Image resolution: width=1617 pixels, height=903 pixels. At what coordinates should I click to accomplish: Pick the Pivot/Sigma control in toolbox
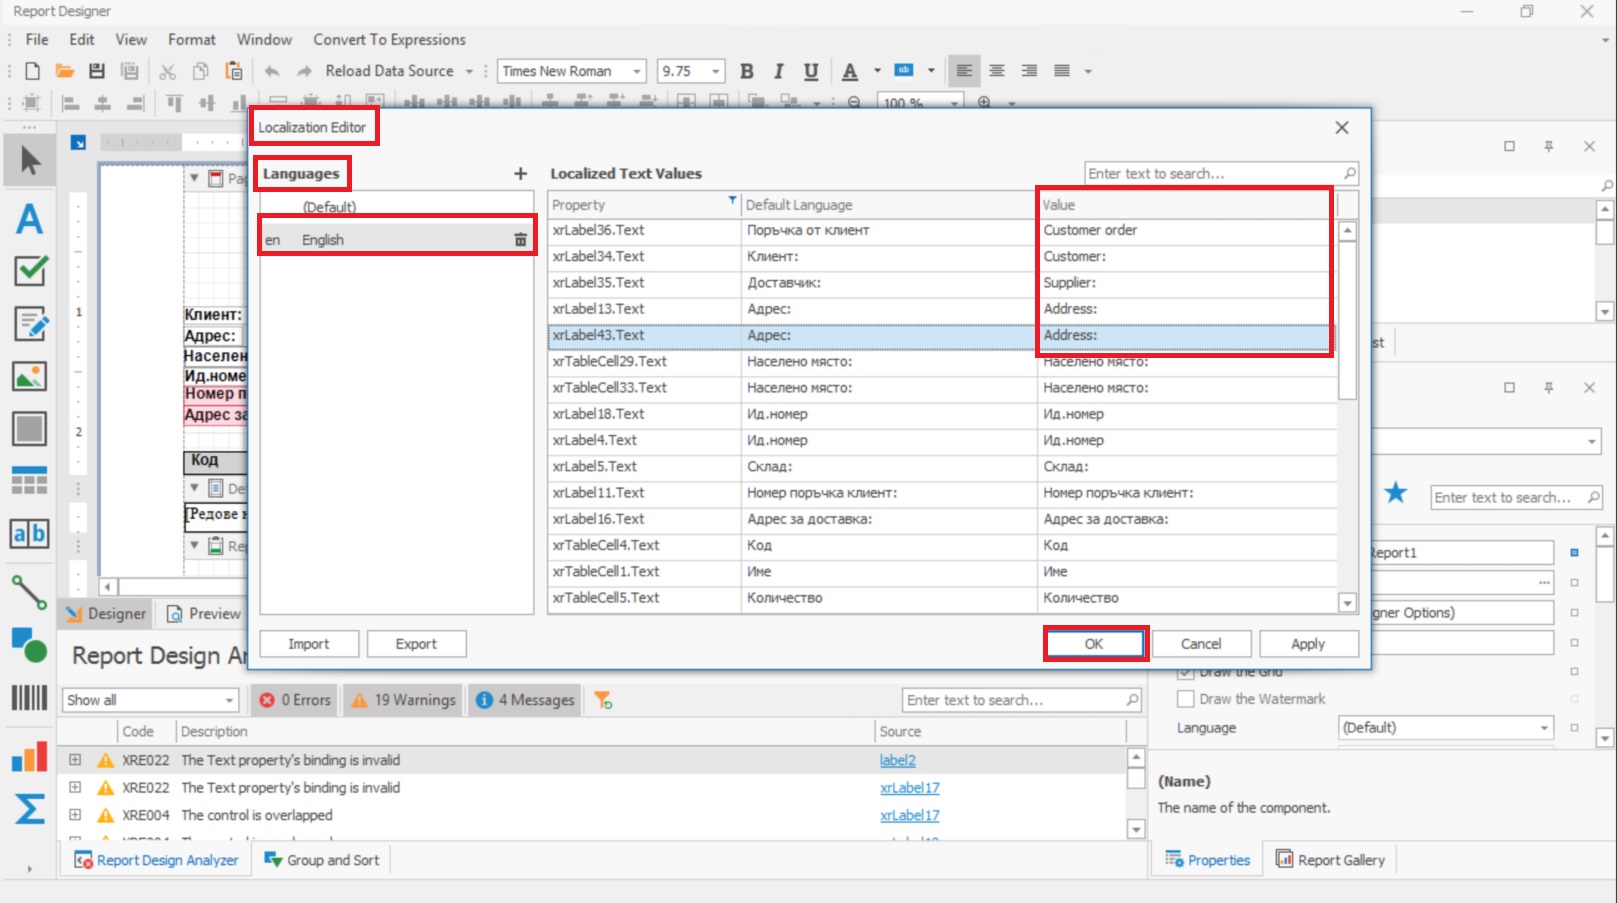[x=29, y=808]
